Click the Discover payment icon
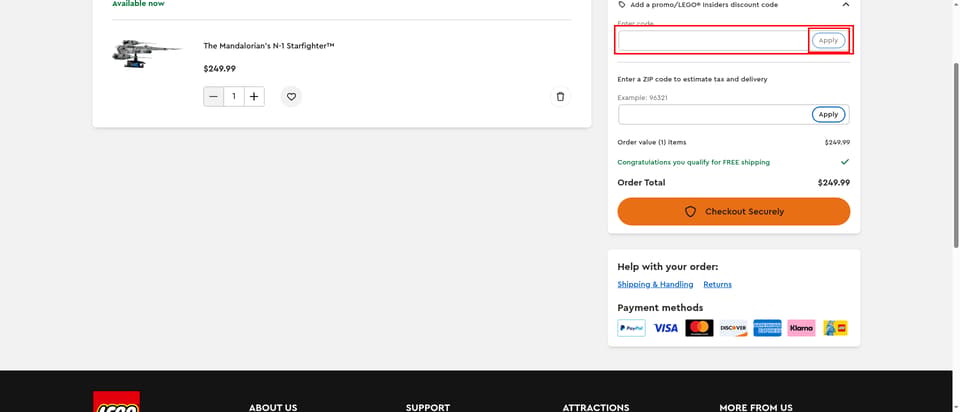 click(x=733, y=328)
